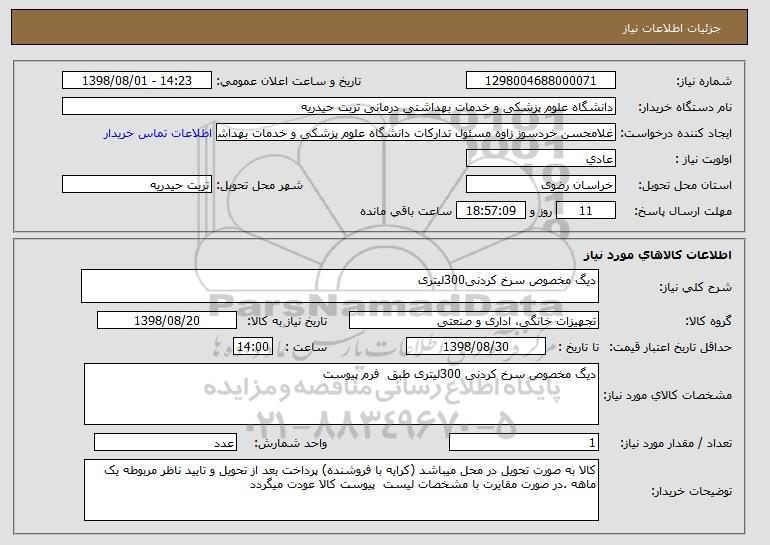Image resolution: width=770 pixels, height=545 pixels.
Task: Click the مشخصات کالای مورد نیاز label
Action: pyautogui.click(x=668, y=395)
